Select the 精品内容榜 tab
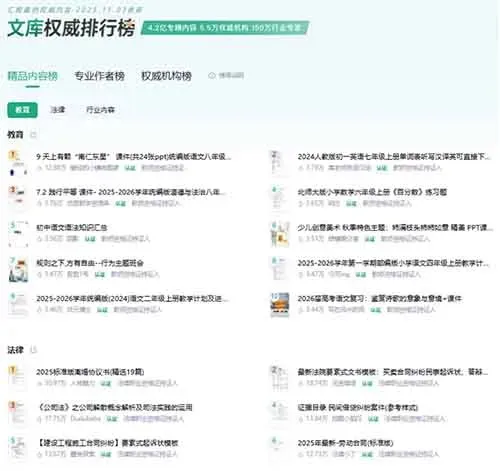 coord(33,76)
